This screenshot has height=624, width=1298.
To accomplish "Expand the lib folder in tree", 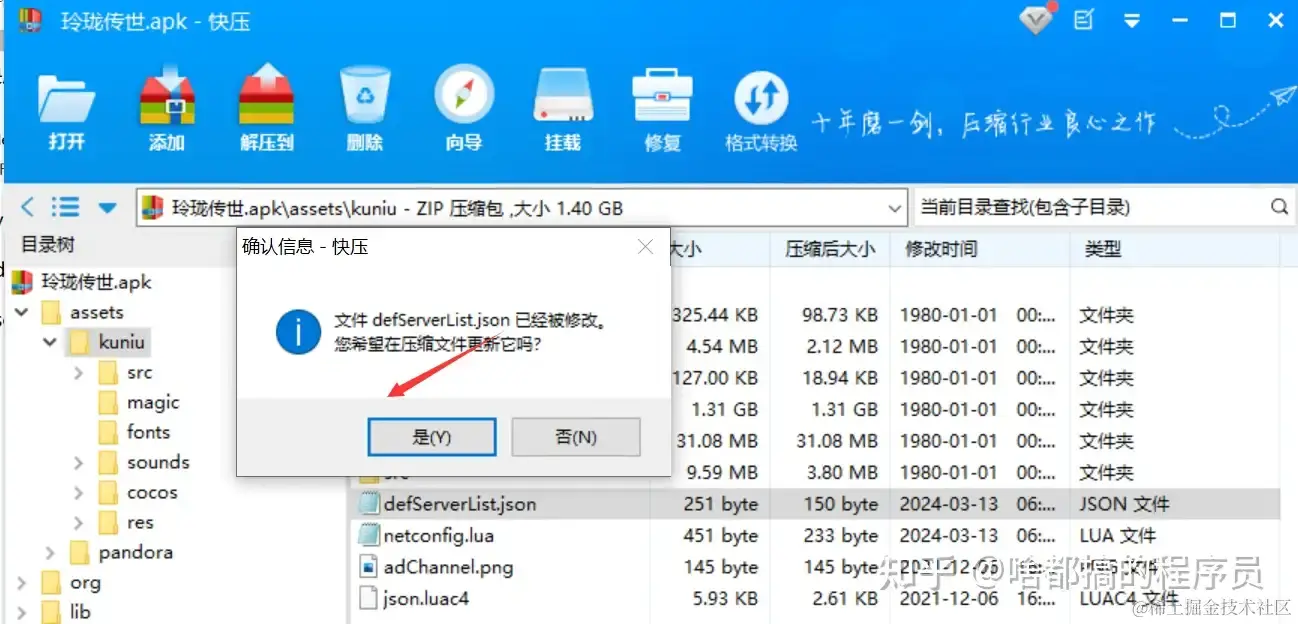I will click(x=22, y=612).
